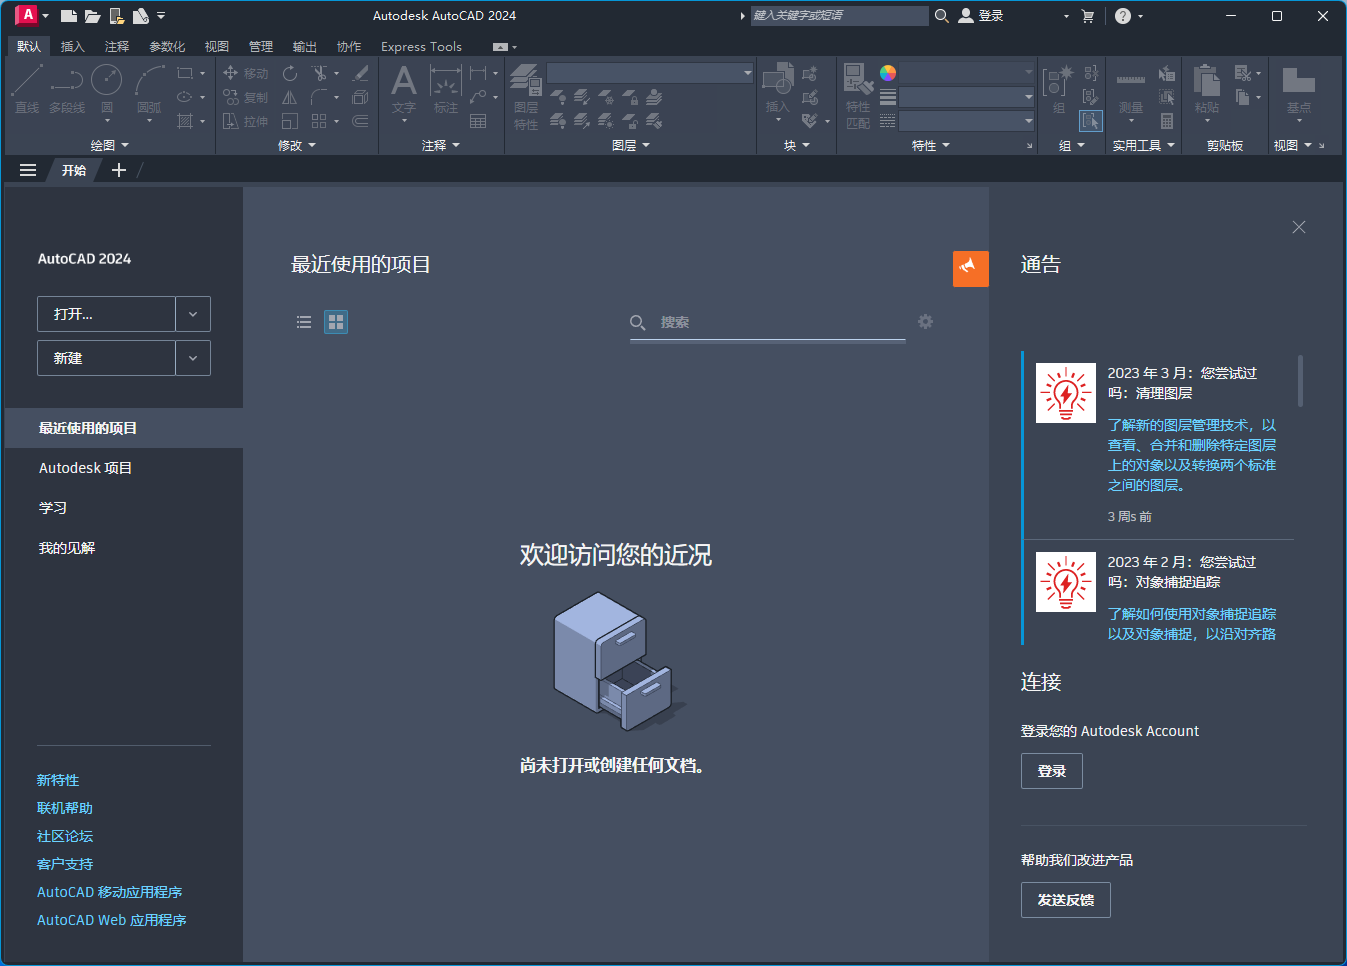Open recent items settings gear

[x=926, y=322]
